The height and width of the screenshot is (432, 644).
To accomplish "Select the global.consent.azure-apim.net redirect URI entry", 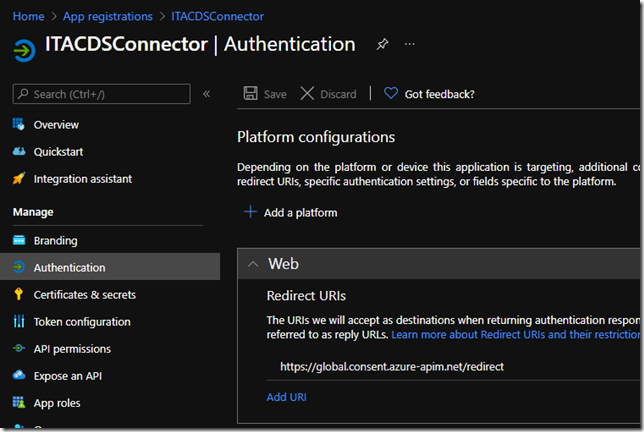I will [x=392, y=367].
